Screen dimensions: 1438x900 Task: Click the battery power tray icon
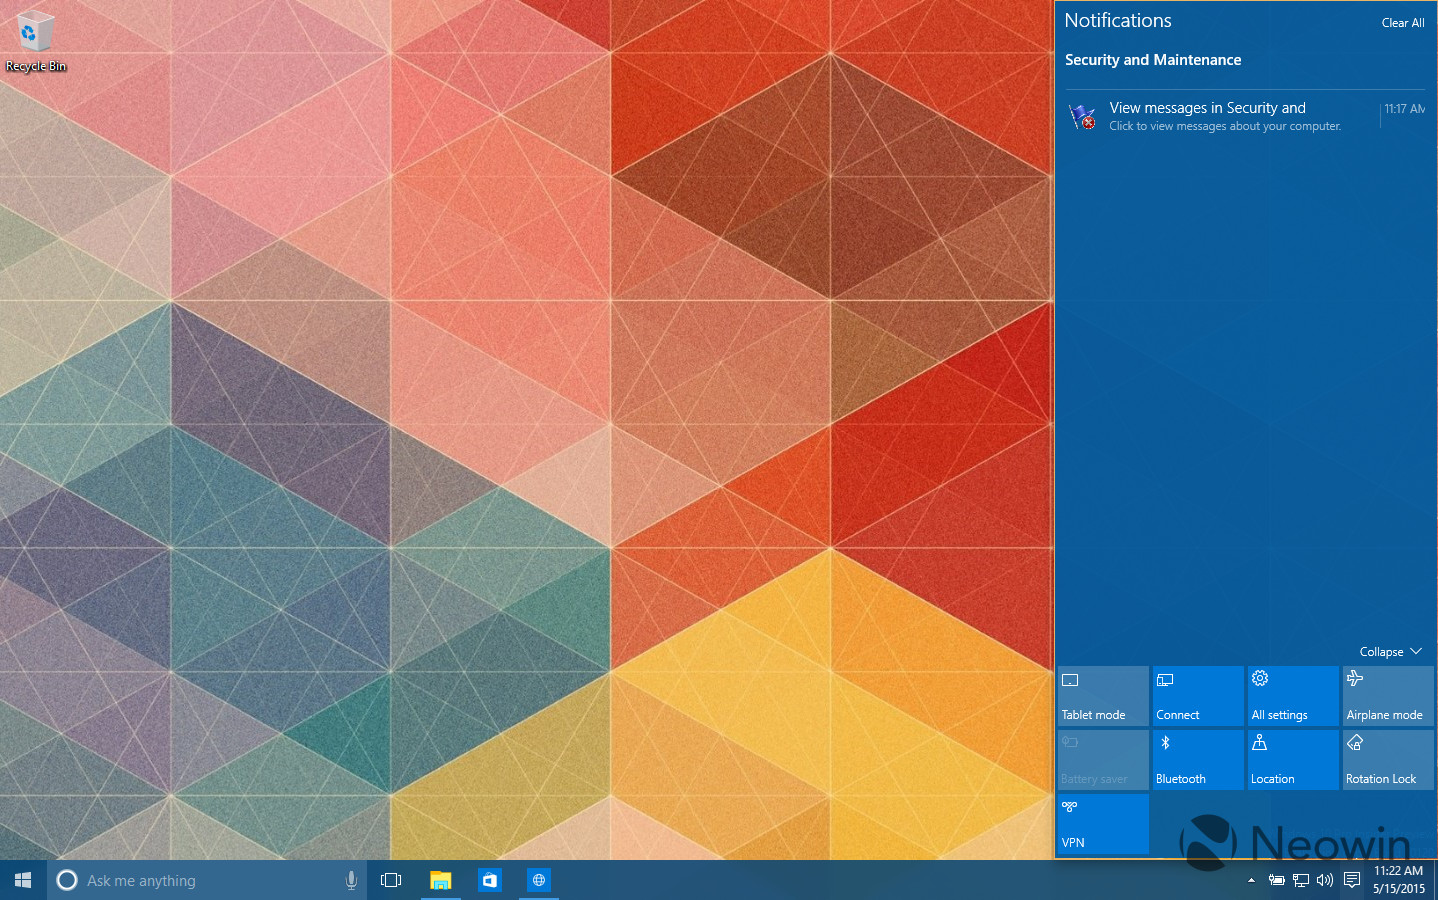[1277, 880]
